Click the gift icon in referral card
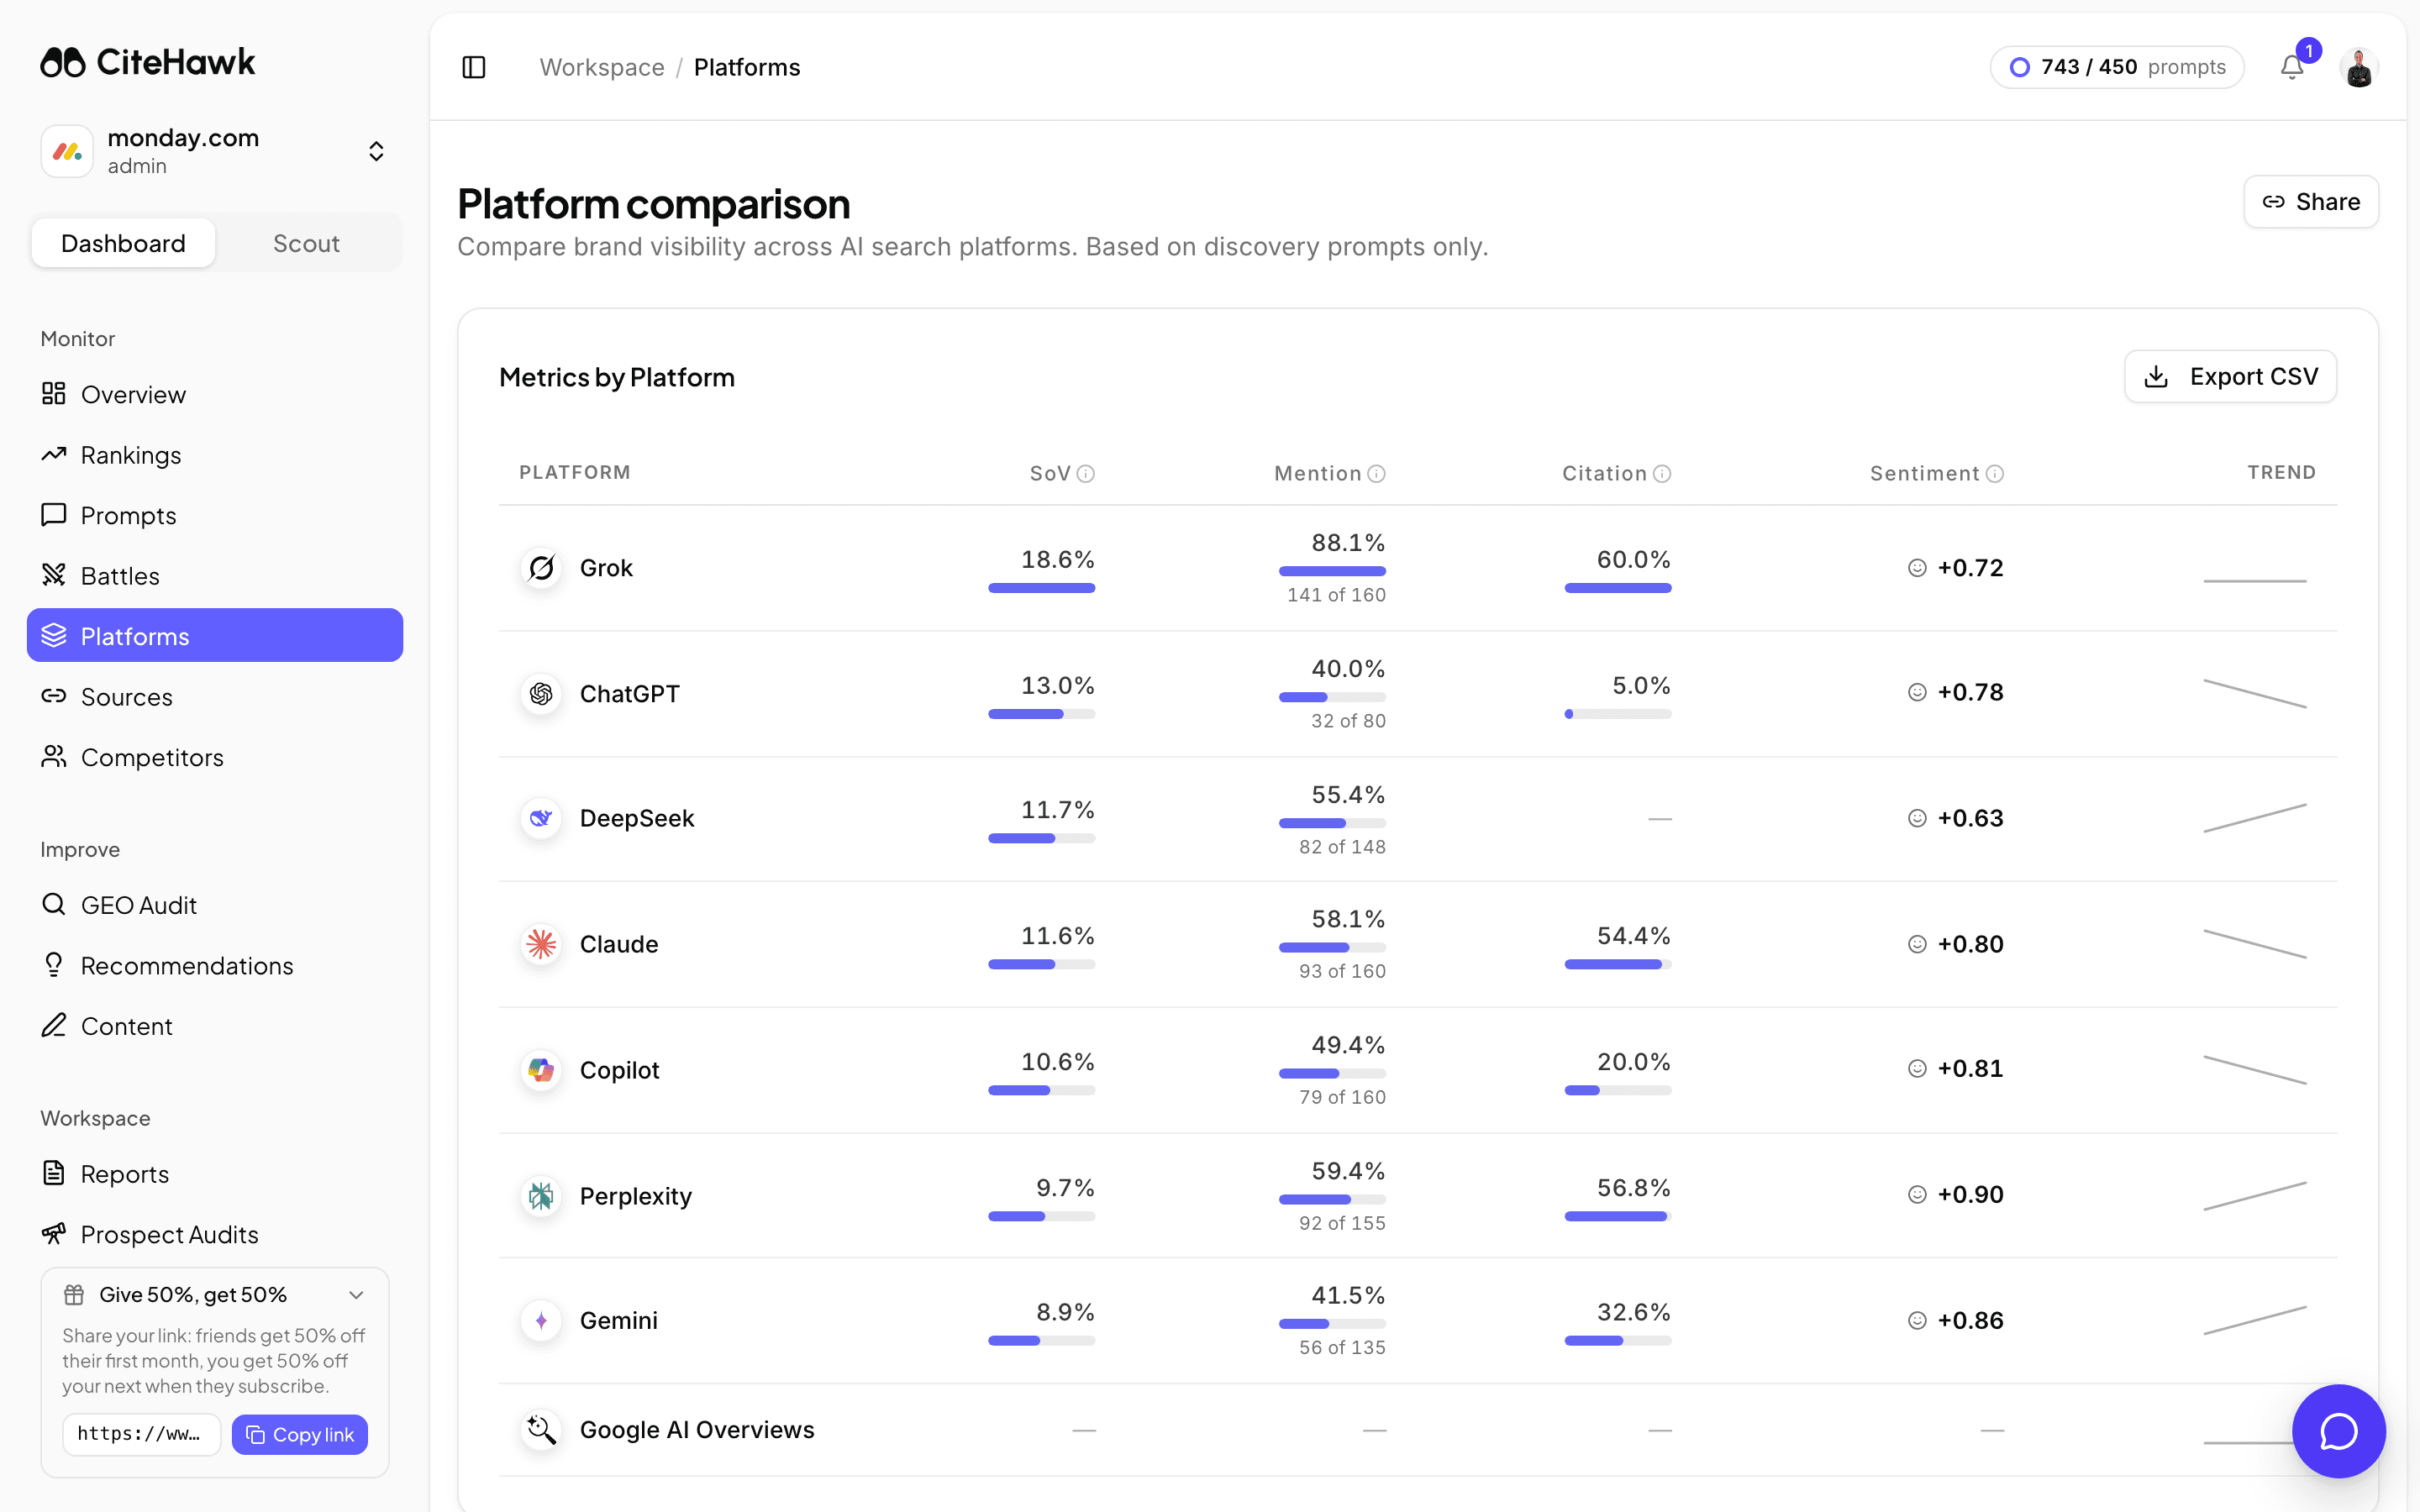Viewport: 2420px width, 1512px height. tap(74, 1295)
